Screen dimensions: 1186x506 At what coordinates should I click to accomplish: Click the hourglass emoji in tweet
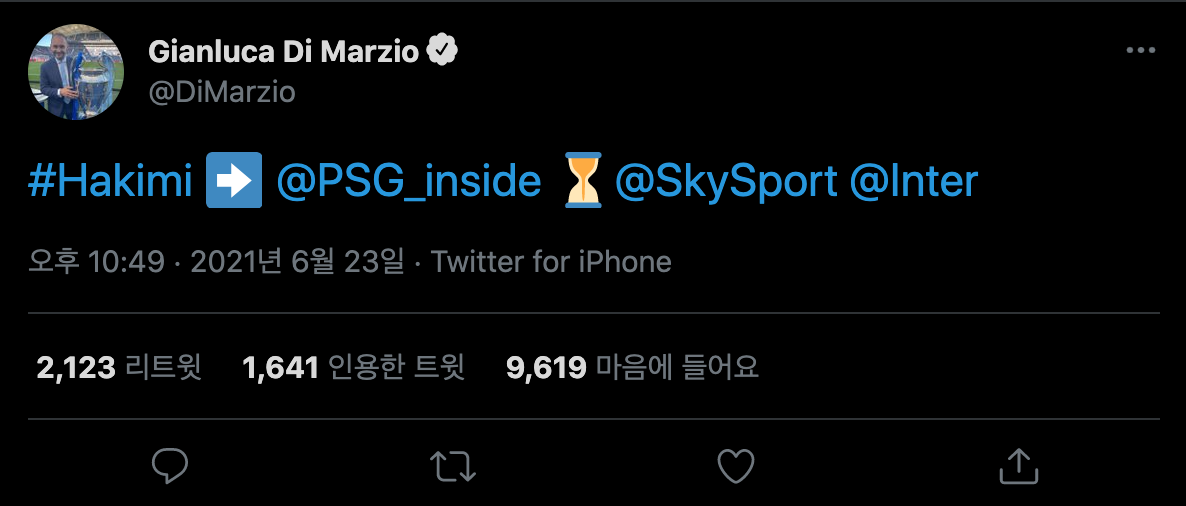point(584,183)
